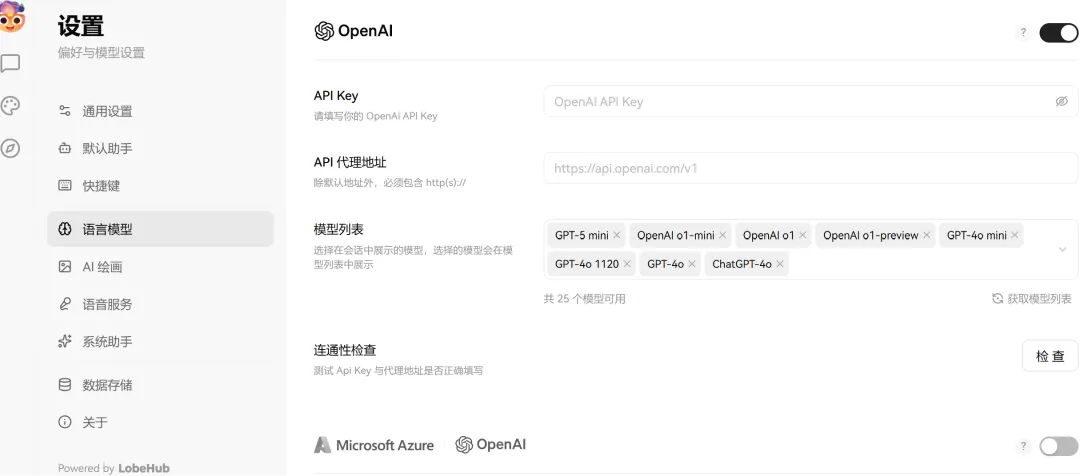
Task: Select the 语言模型 menu item
Action: (160, 229)
